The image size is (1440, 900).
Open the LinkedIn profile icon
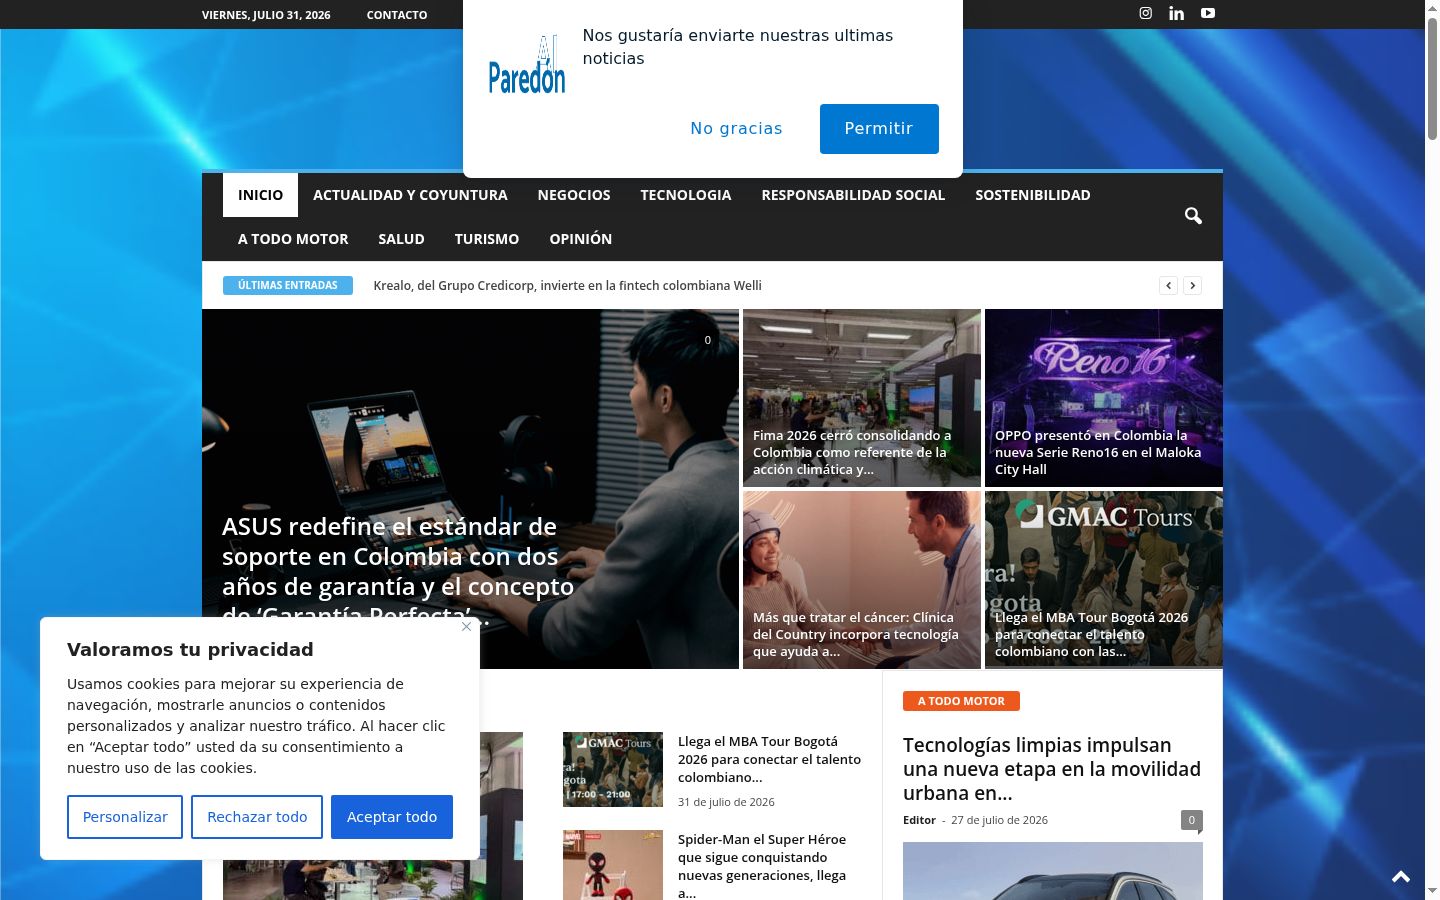pos(1177,14)
